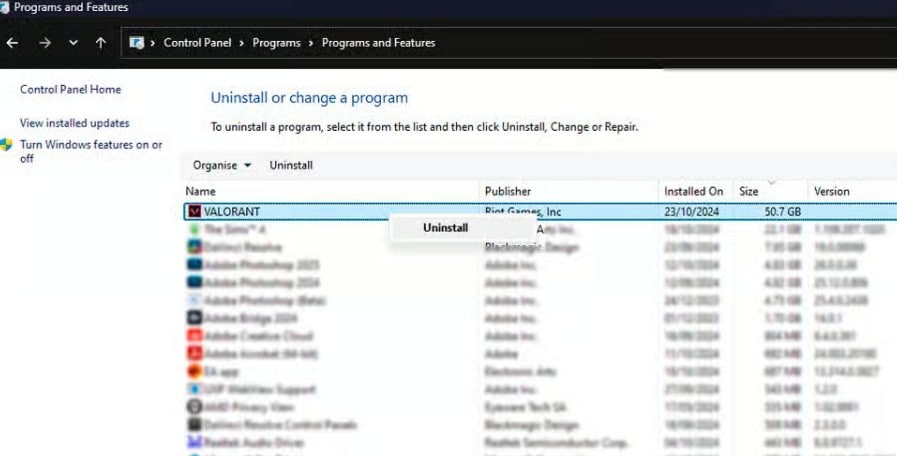Image resolution: width=897 pixels, height=456 pixels.
Task: Click the 23/10/2024 install date cell
Action: 691,212
